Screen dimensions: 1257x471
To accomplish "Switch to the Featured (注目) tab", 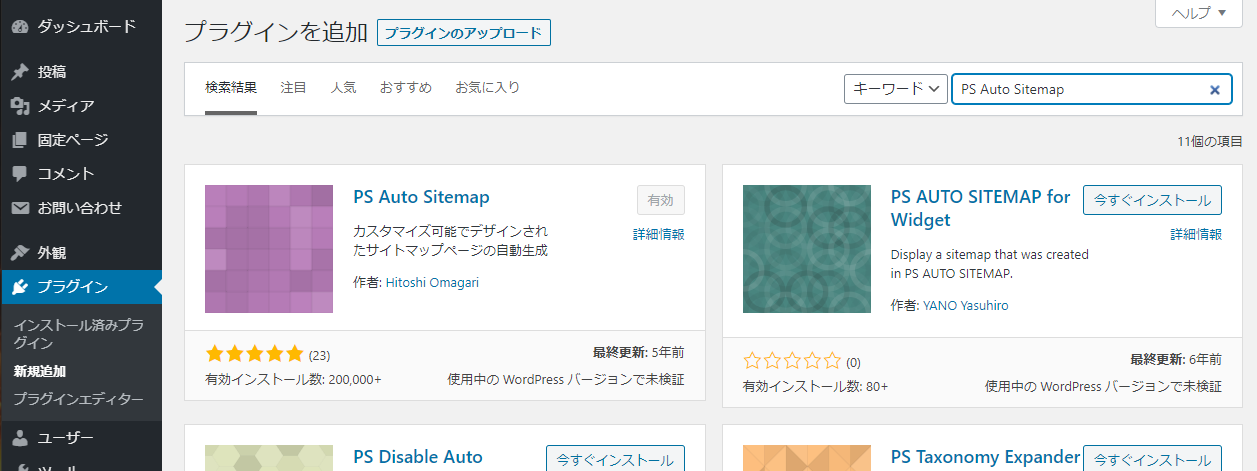I will (294, 88).
